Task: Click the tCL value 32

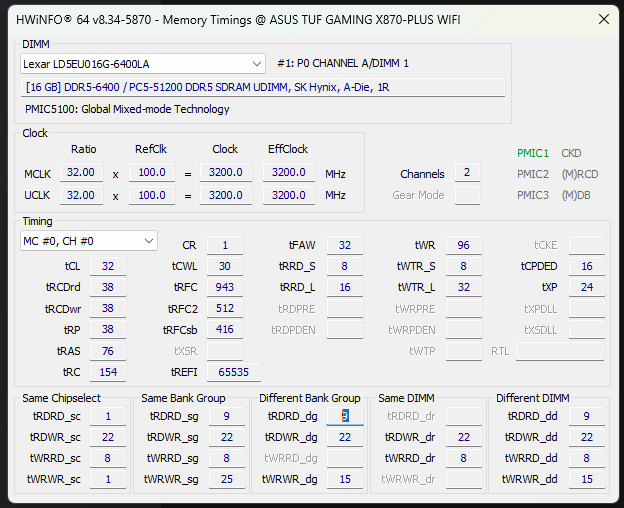Action: (108, 266)
